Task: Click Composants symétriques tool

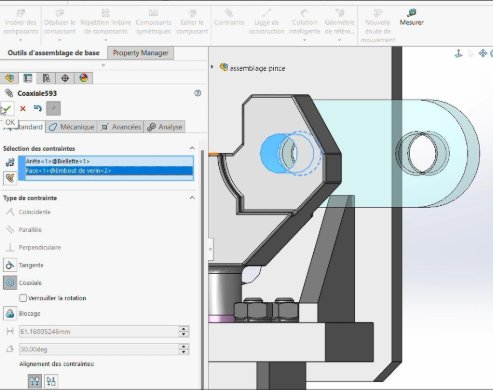Action: coord(153,22)
